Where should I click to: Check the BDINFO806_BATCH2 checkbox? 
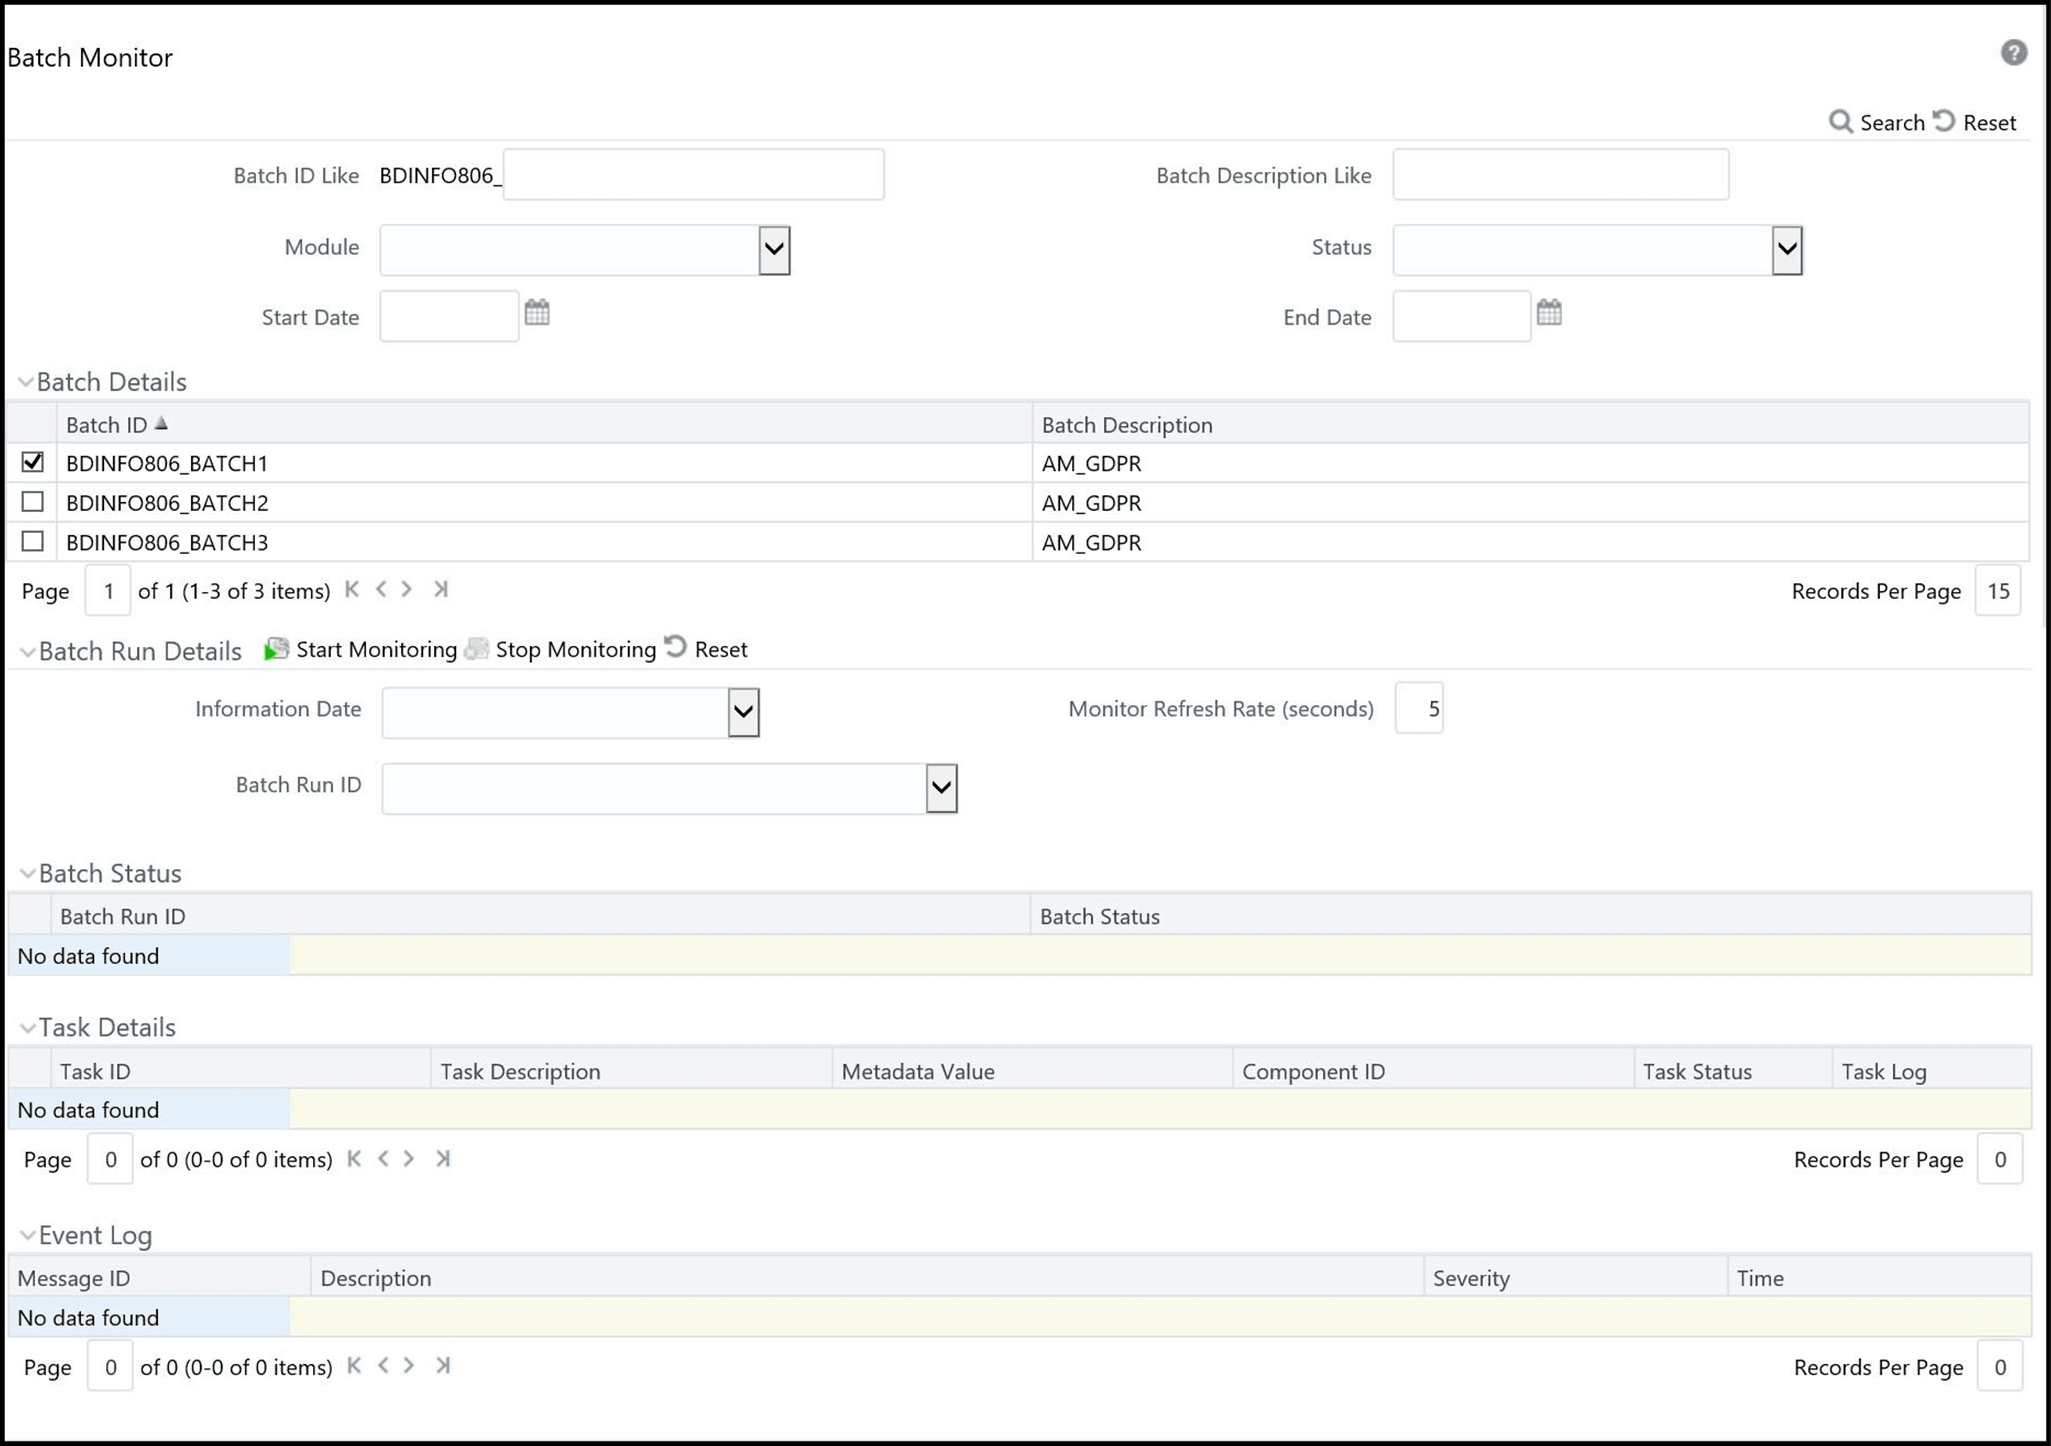[32, 502]
